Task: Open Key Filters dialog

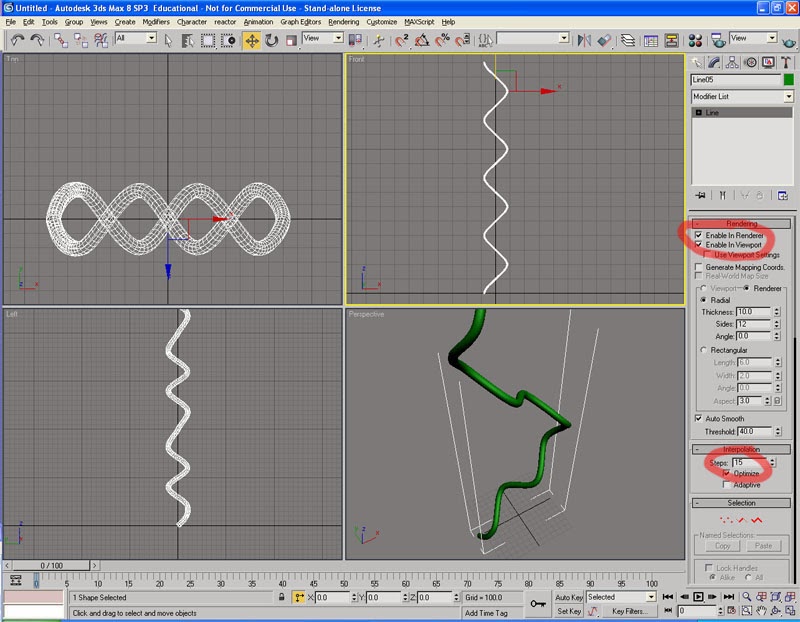Action: 631,610
